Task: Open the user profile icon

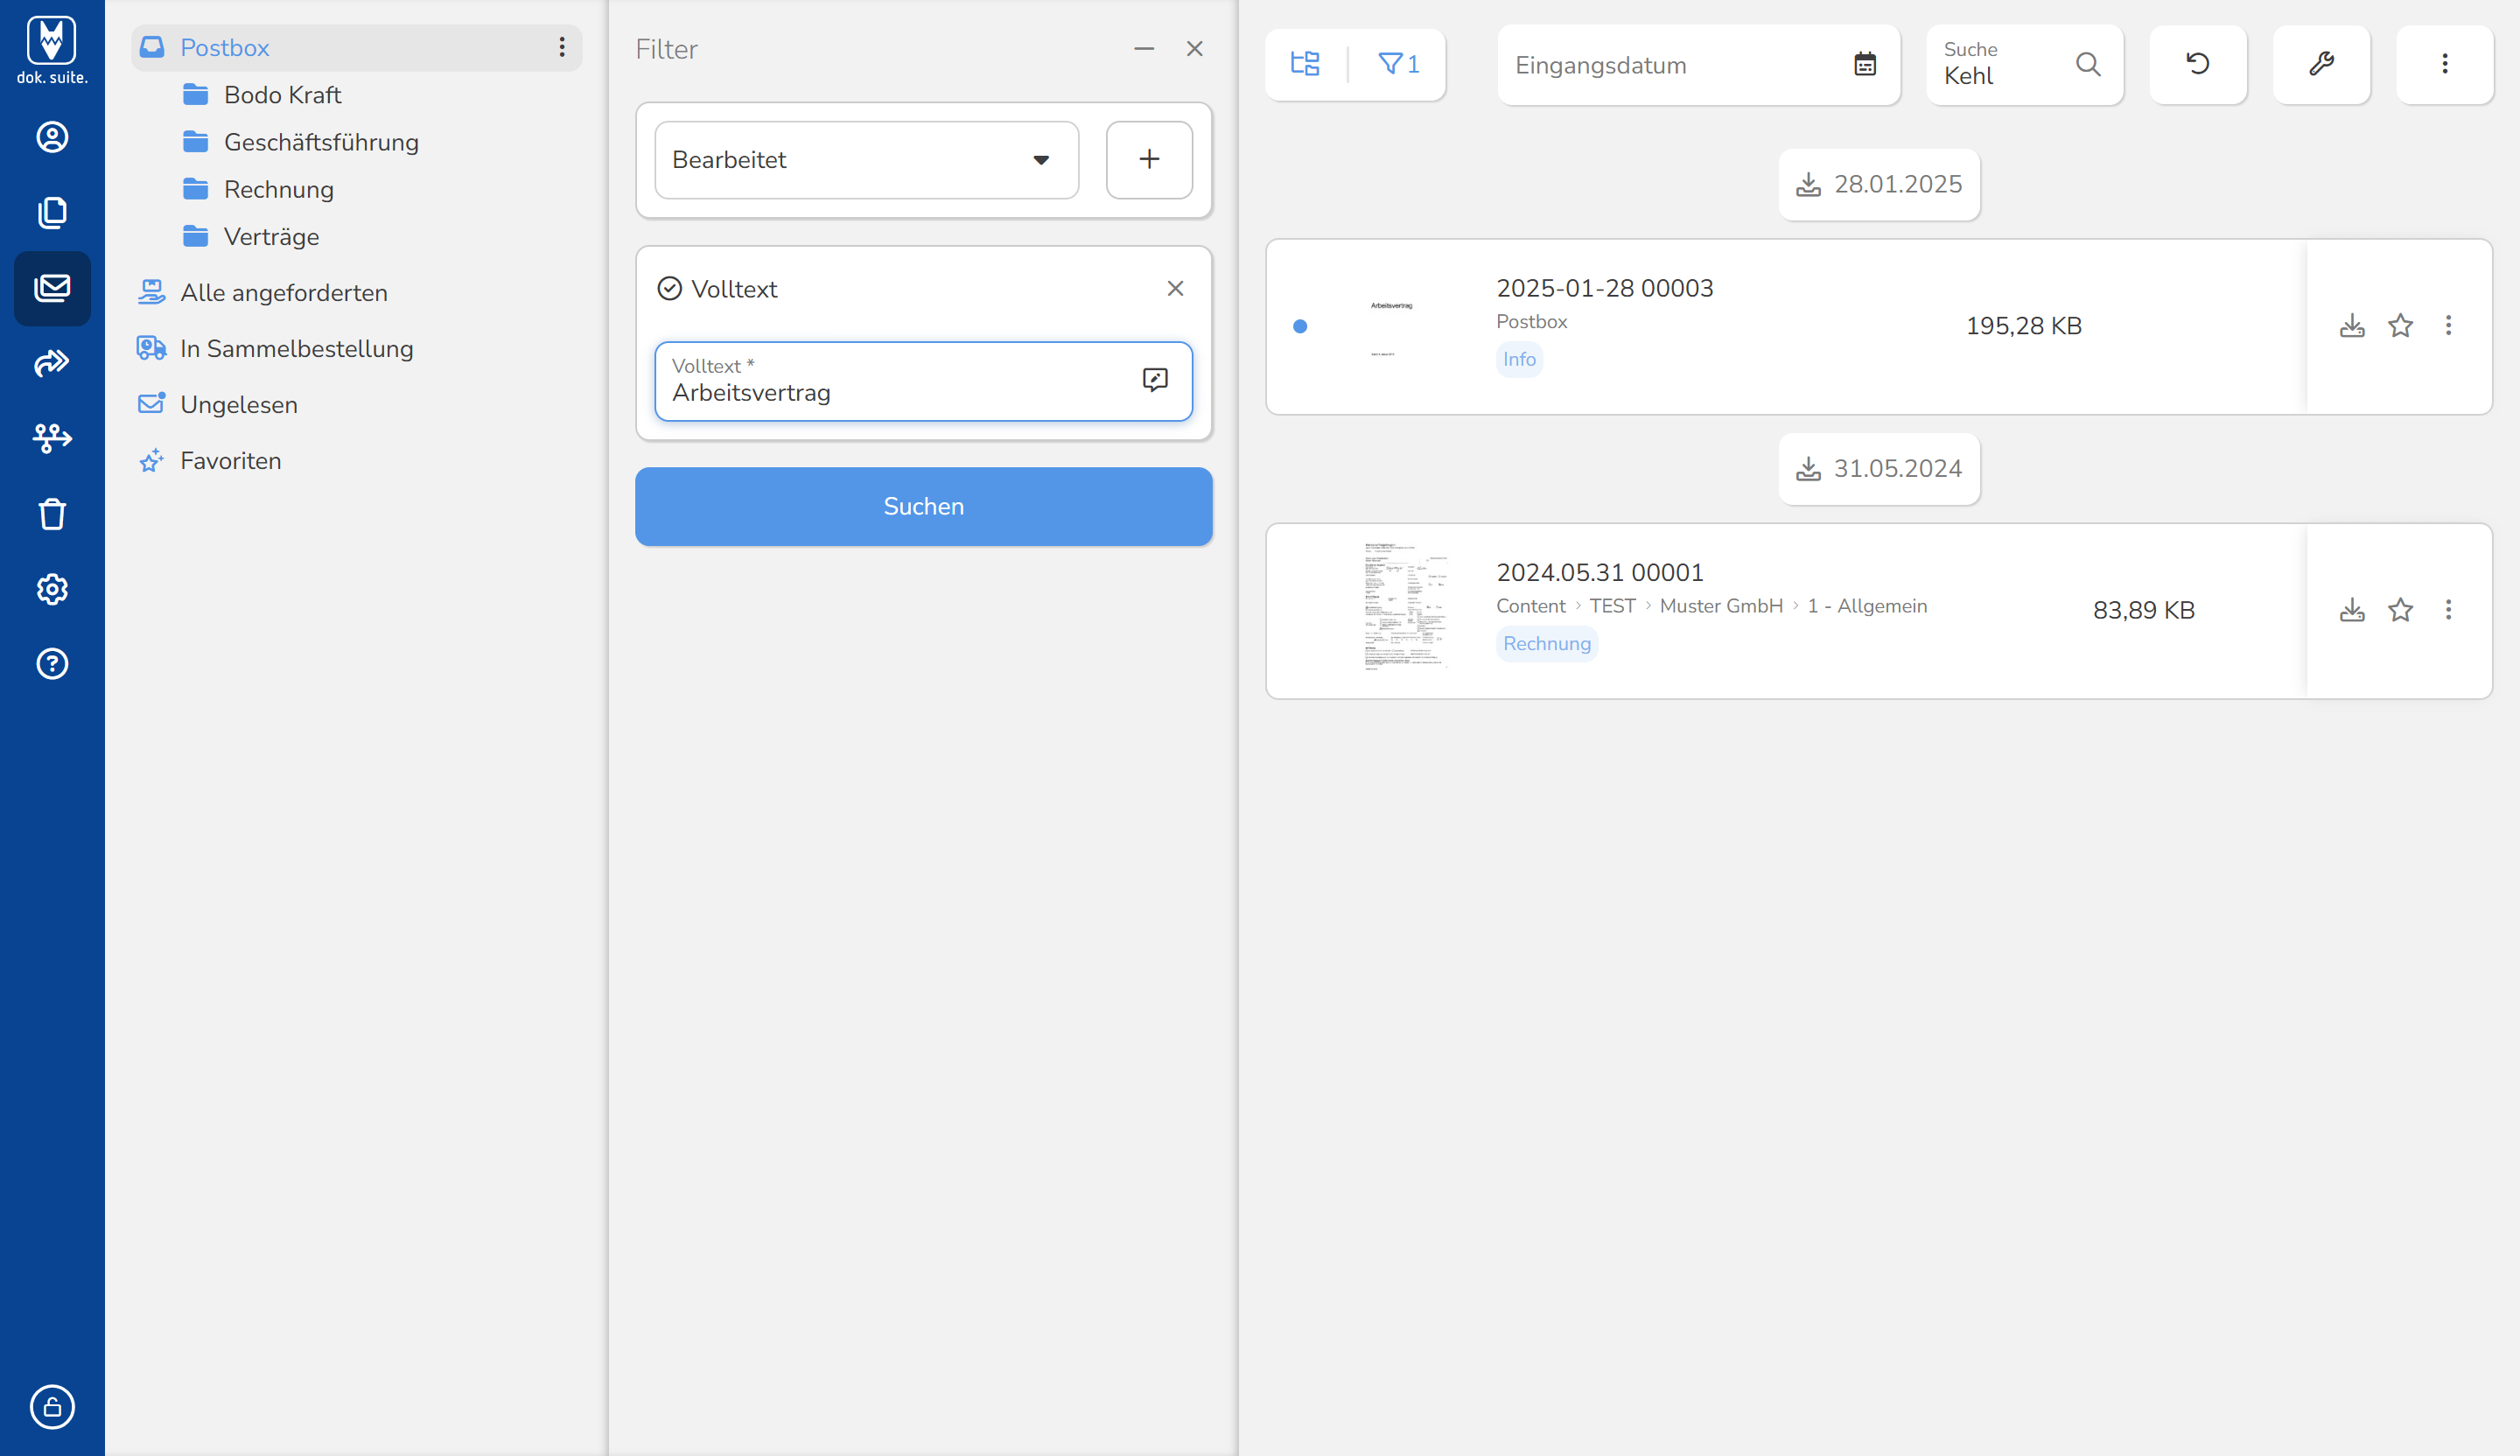Action: (52, 137)
